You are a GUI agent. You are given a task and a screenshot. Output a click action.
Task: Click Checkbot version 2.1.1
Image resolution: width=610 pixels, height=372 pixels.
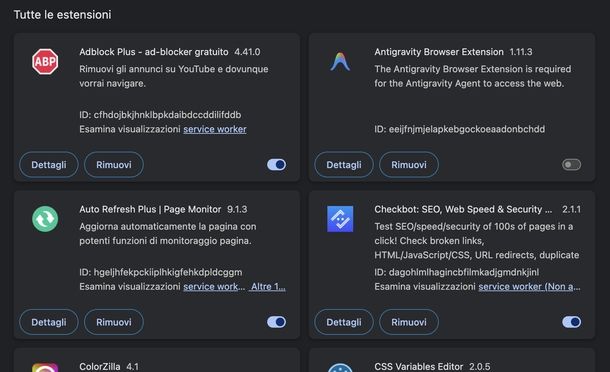click(571, 209)
